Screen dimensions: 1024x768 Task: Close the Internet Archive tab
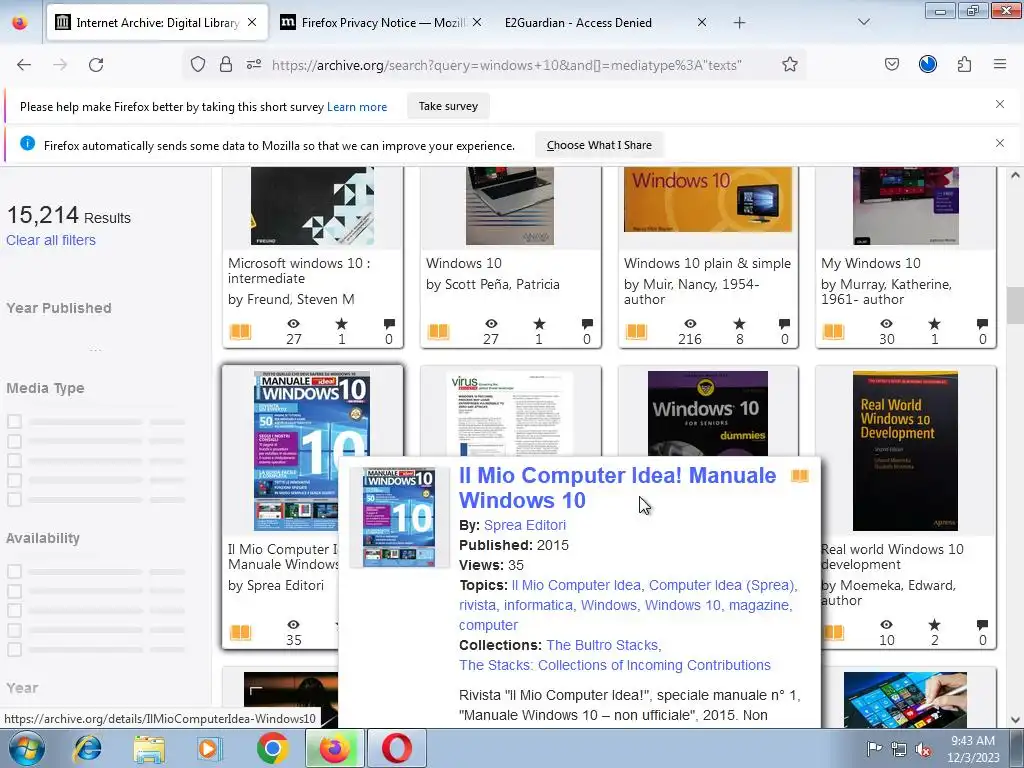click(252, 22)
